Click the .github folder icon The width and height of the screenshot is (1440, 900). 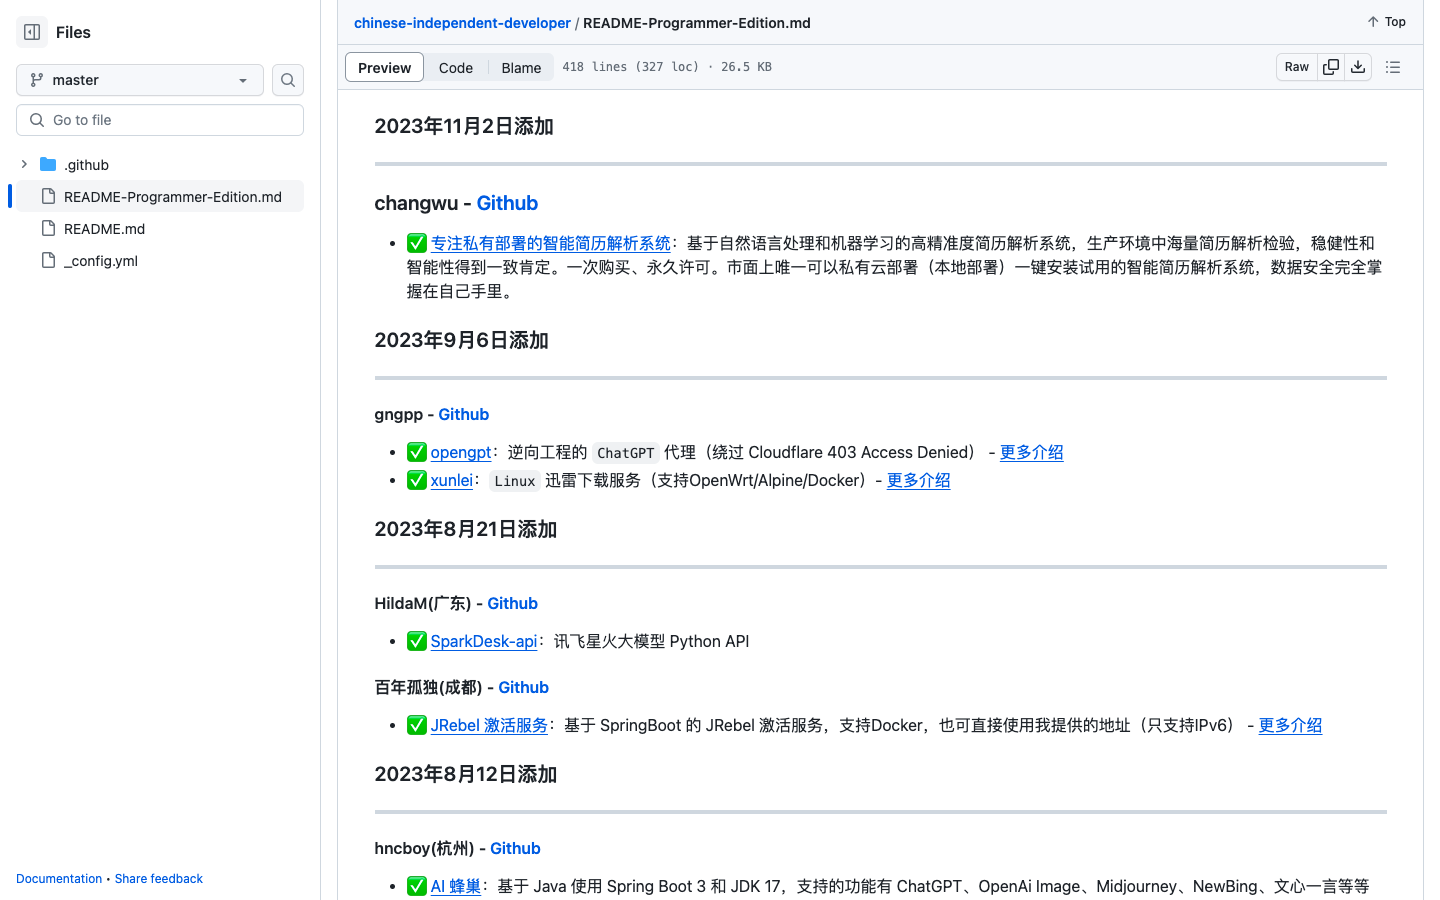click(47, 164)
